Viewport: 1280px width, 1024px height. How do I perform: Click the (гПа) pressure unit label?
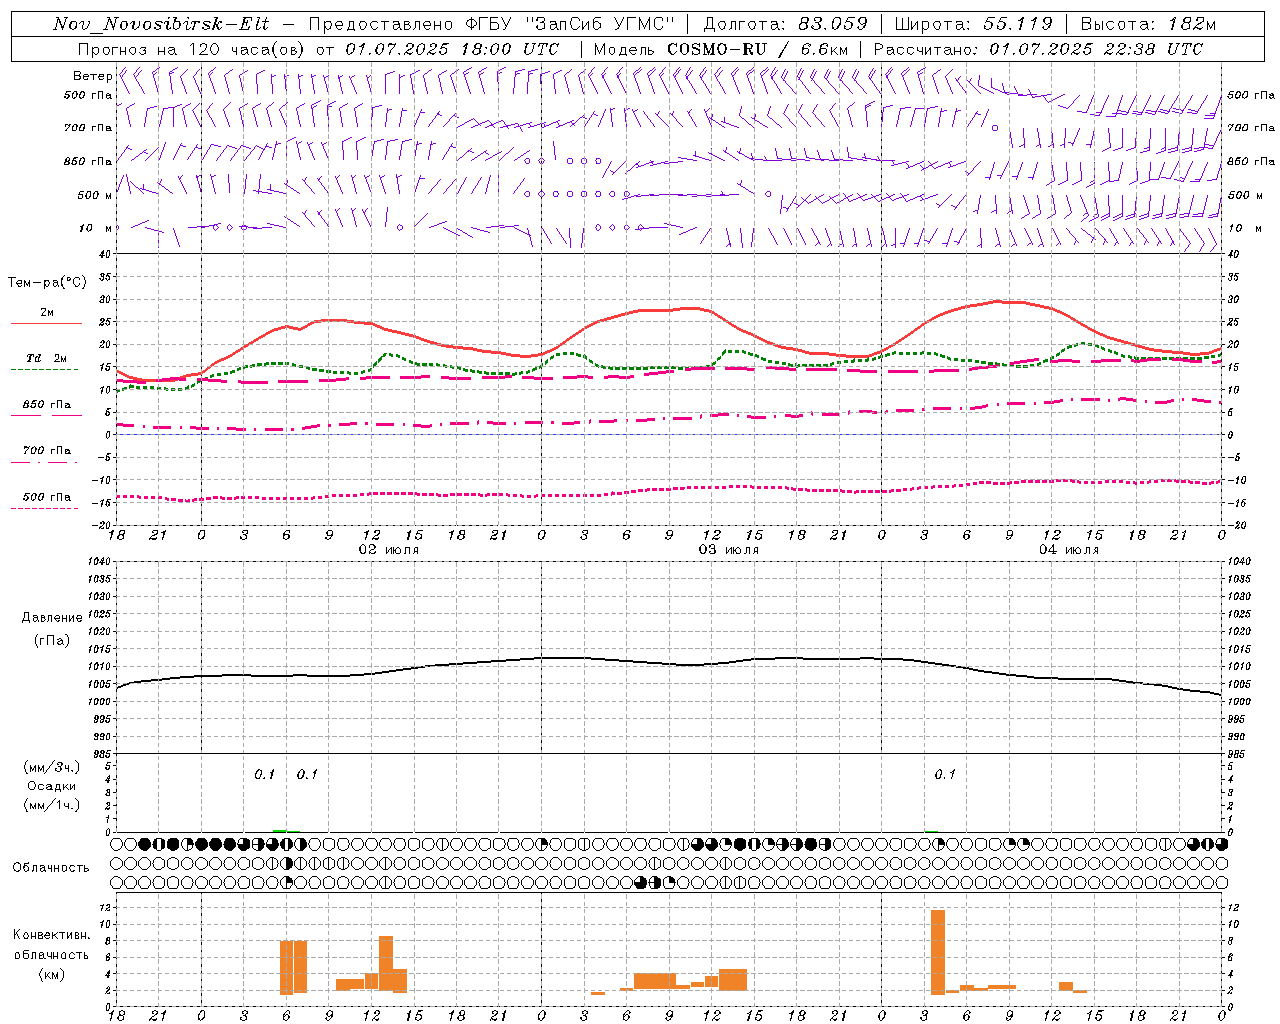(x=52, y=640)
